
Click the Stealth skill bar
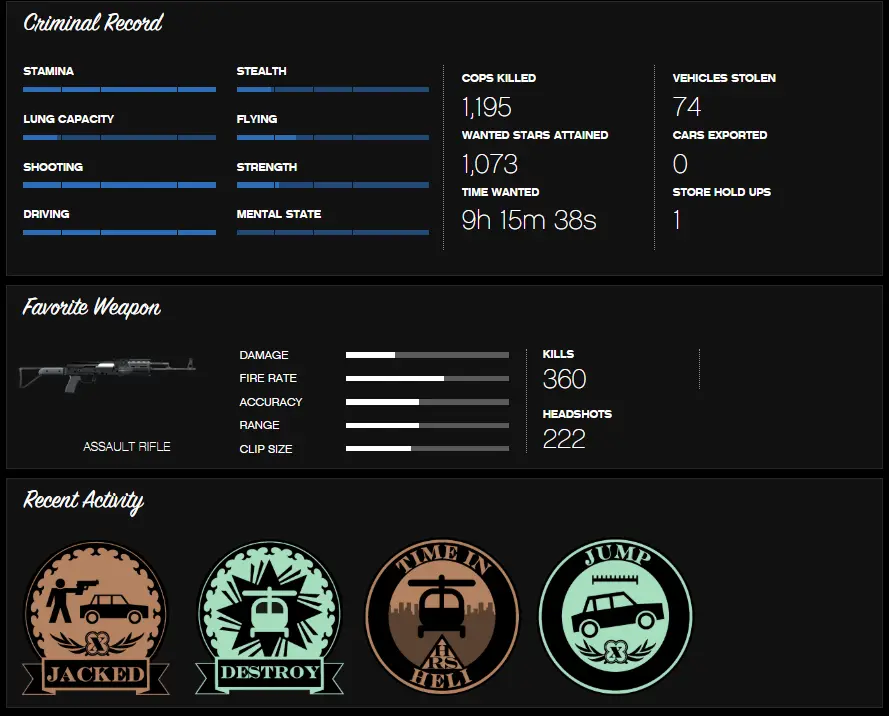pyautogui.click(x=332, y=90)
